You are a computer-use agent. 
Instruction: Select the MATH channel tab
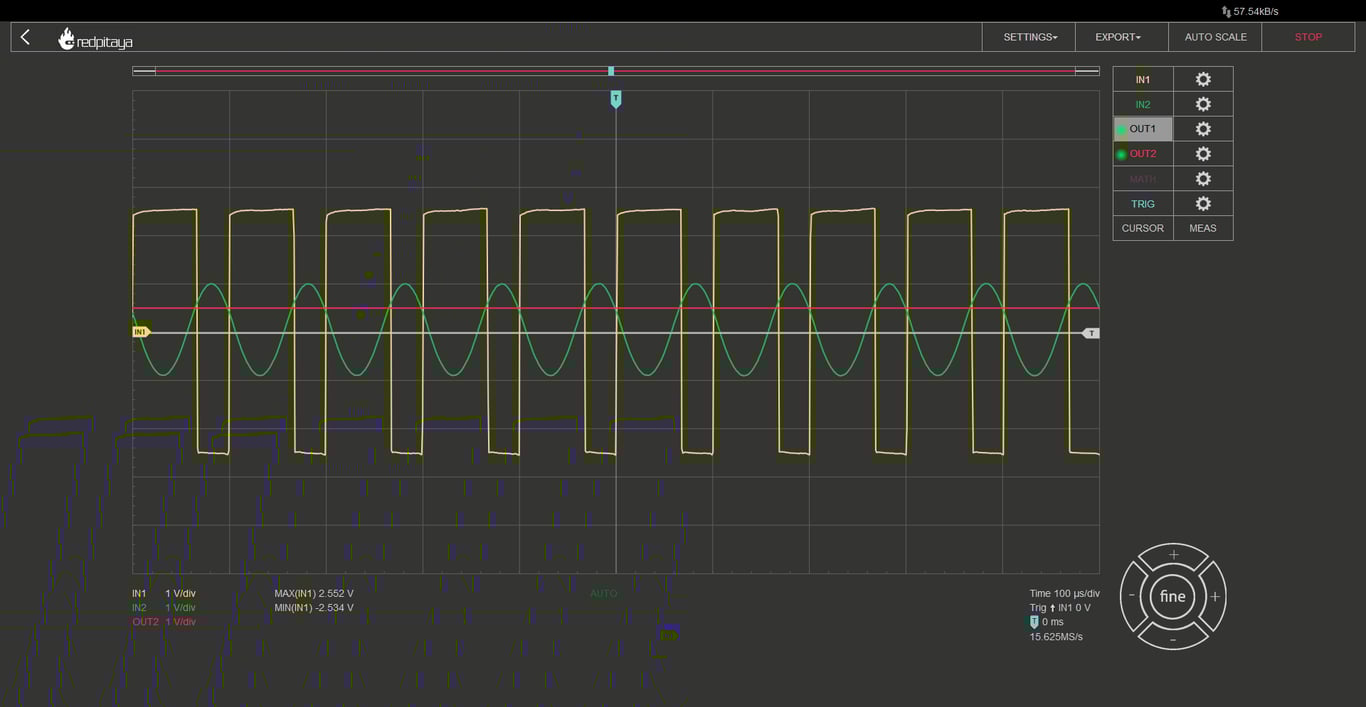[x=1143, y=179]
